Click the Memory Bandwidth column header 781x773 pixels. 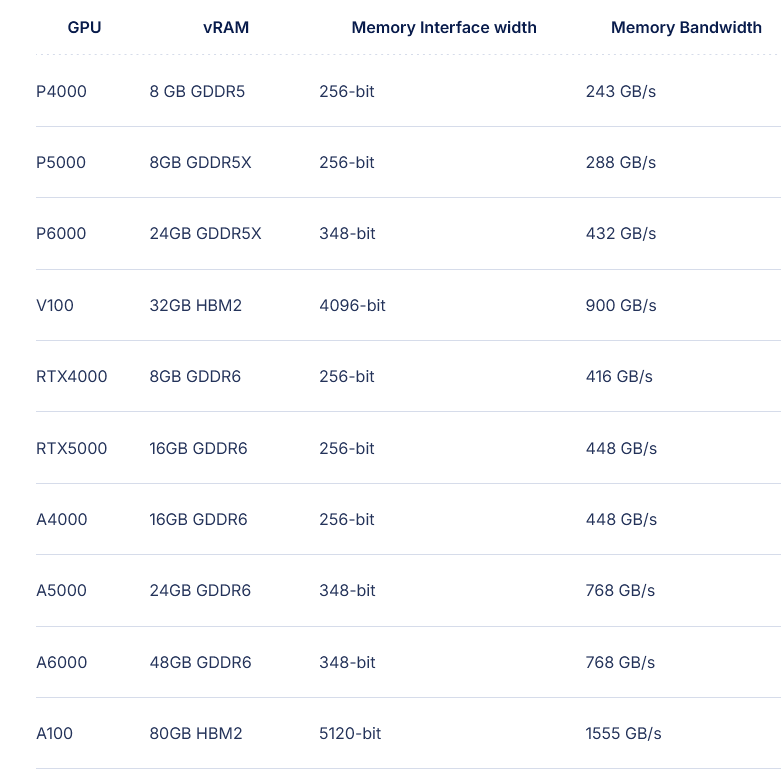[x=686, y=27]
